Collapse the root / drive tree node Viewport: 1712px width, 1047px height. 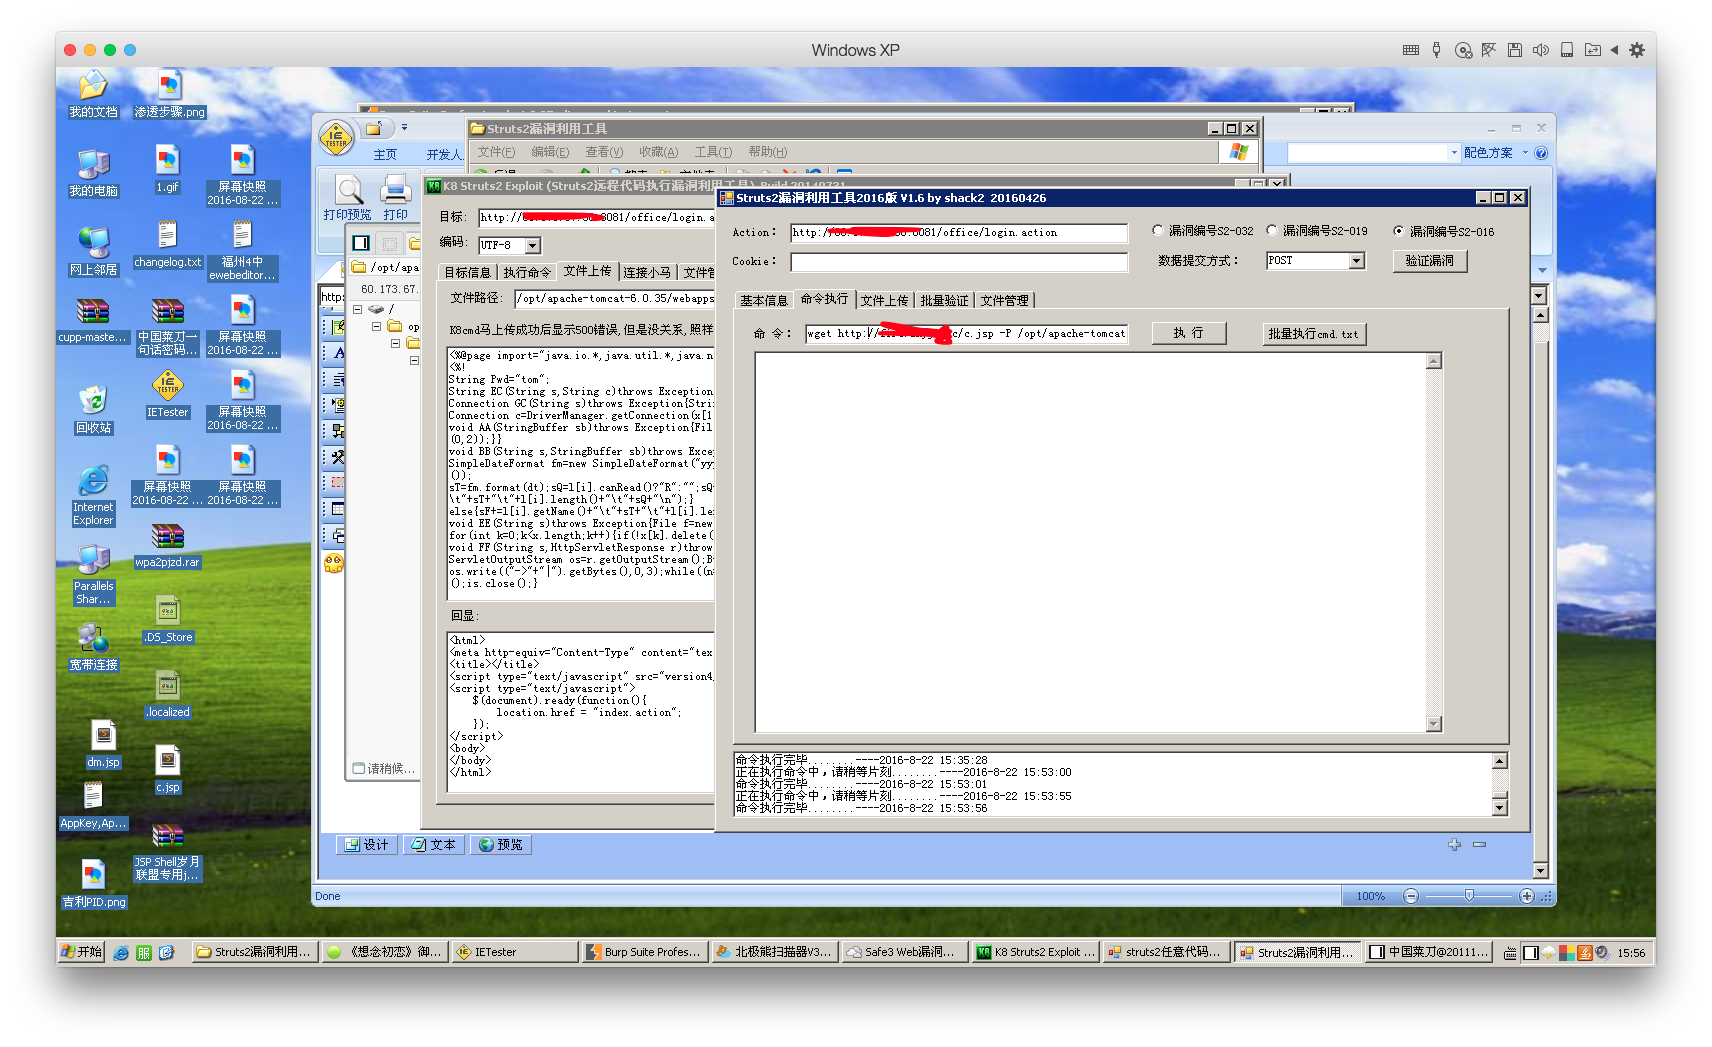click(357, 309)
